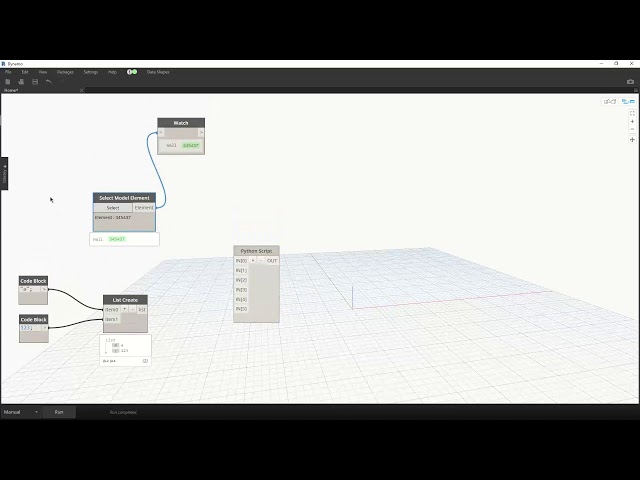This screenshot has width=640, height=480.
Task: Click the item1 port on List Create
Action: click(x=112, y=319)
